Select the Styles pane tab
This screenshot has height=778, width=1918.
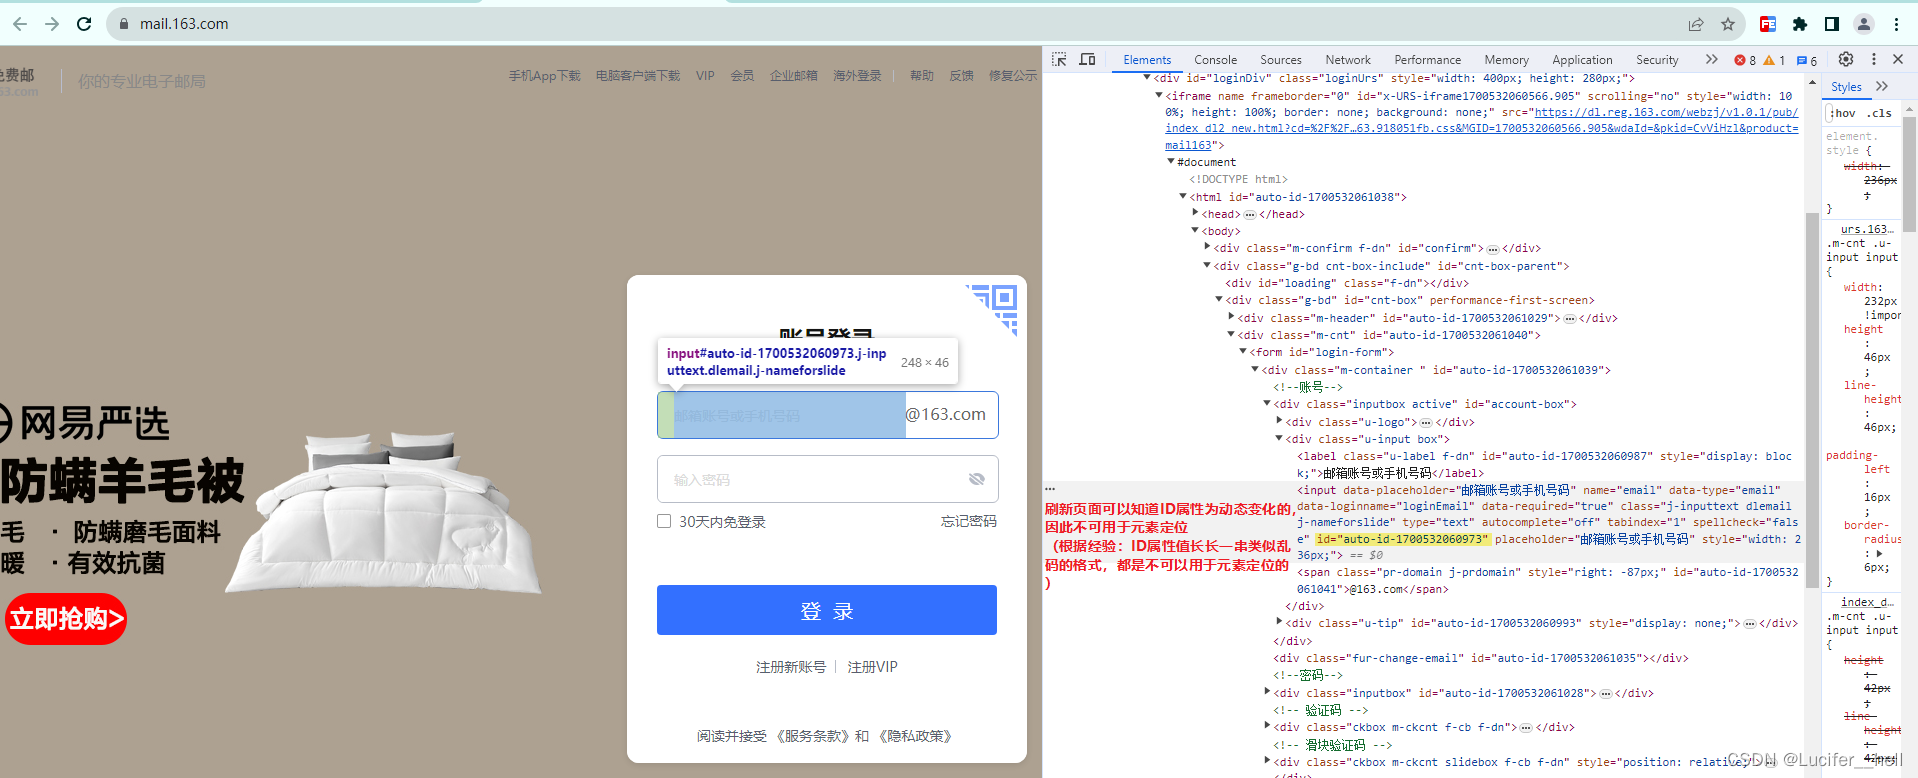click(x=1846, y=87)
